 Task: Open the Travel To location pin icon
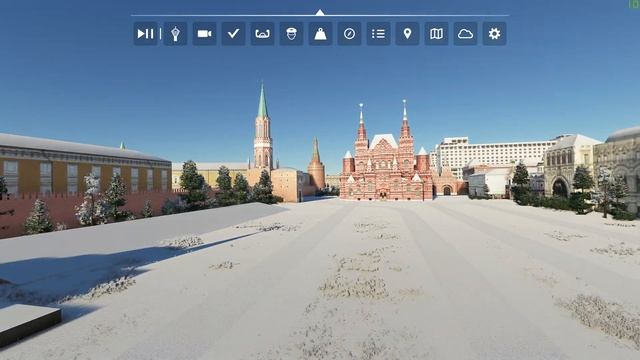click(407, 33)
